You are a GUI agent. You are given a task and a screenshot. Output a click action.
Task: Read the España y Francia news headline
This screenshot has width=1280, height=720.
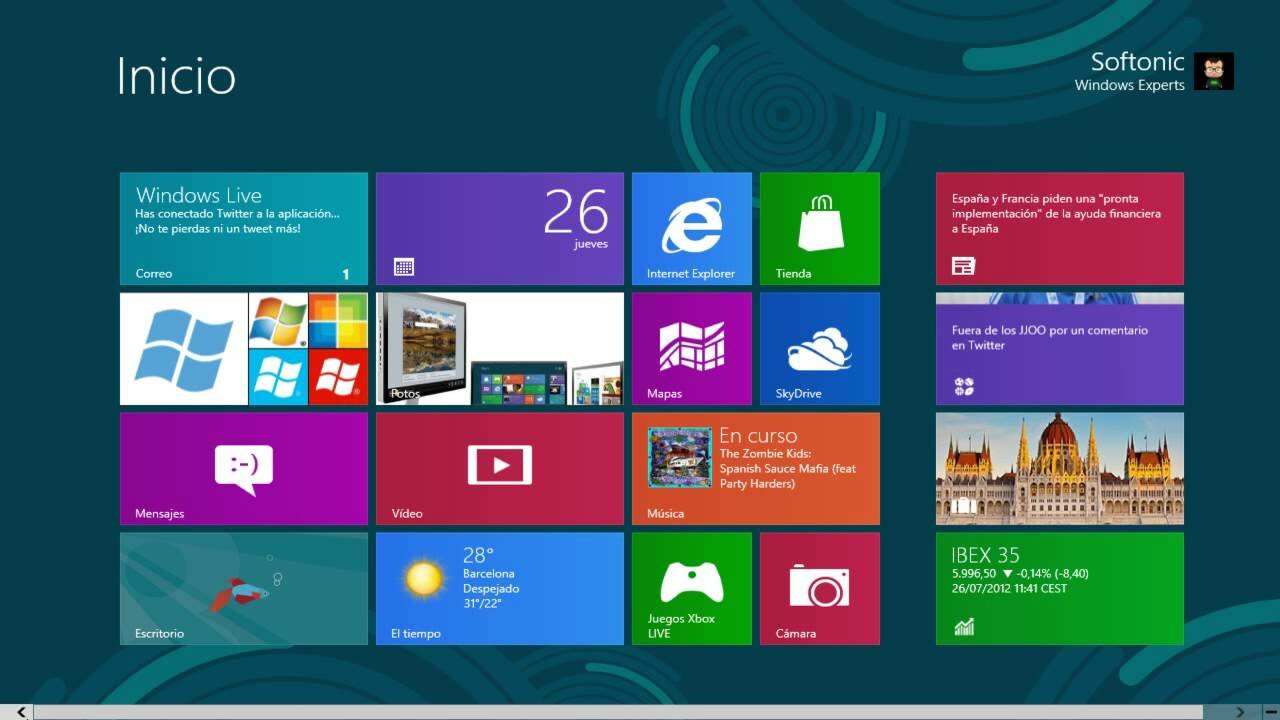1059,228
